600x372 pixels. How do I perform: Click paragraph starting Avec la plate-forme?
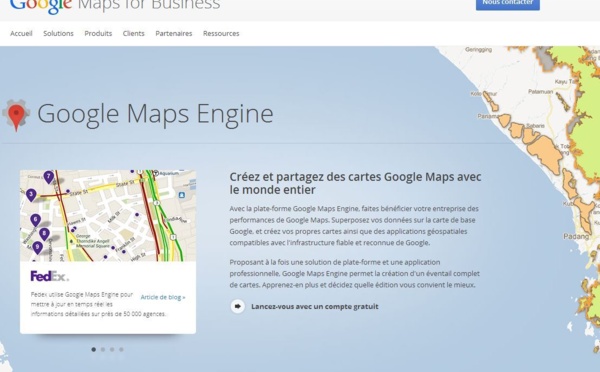pos(354,226)
